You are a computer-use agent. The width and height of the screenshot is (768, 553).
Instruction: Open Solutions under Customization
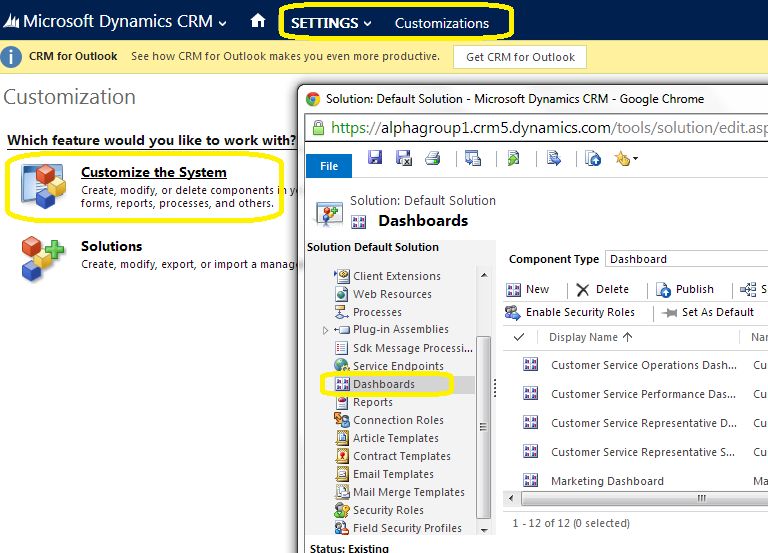(x=112, y=246)
